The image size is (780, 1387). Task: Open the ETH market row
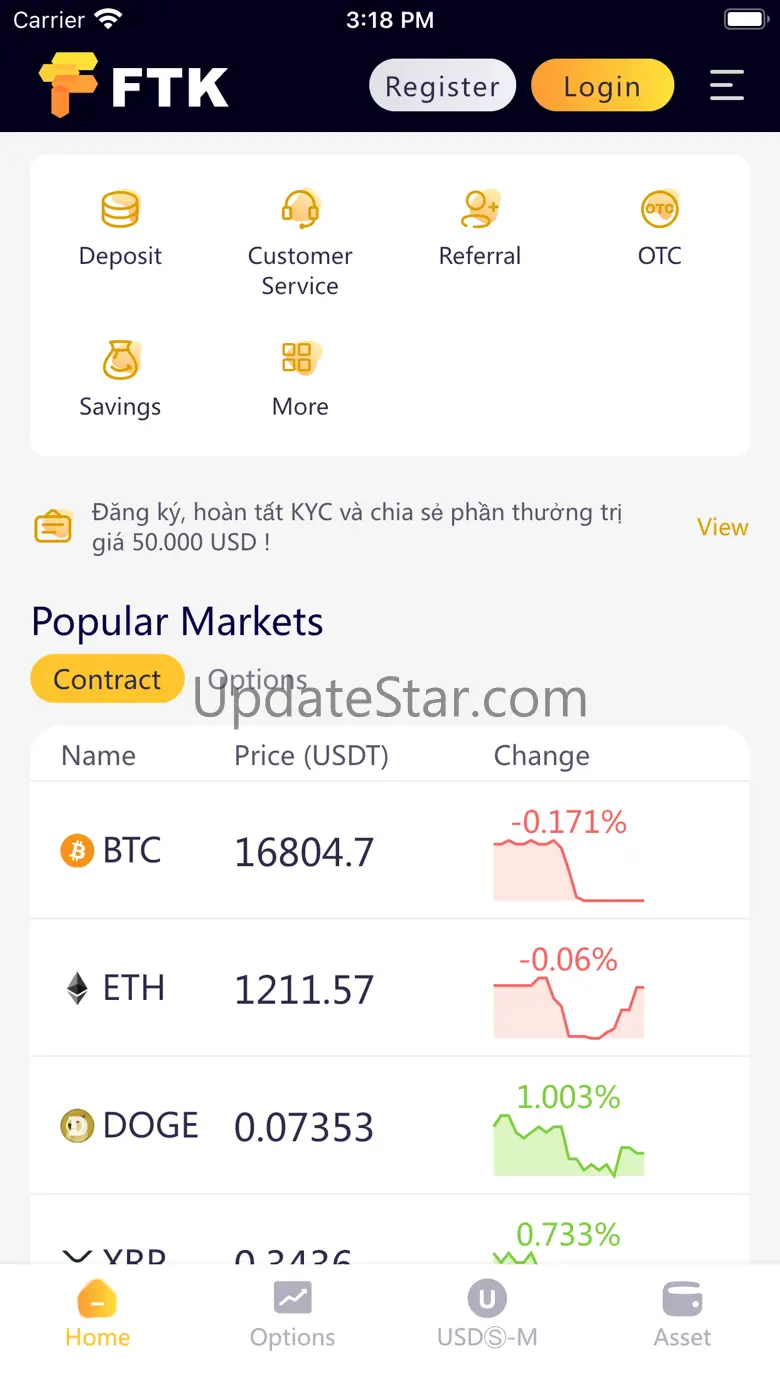coord(389,988)
